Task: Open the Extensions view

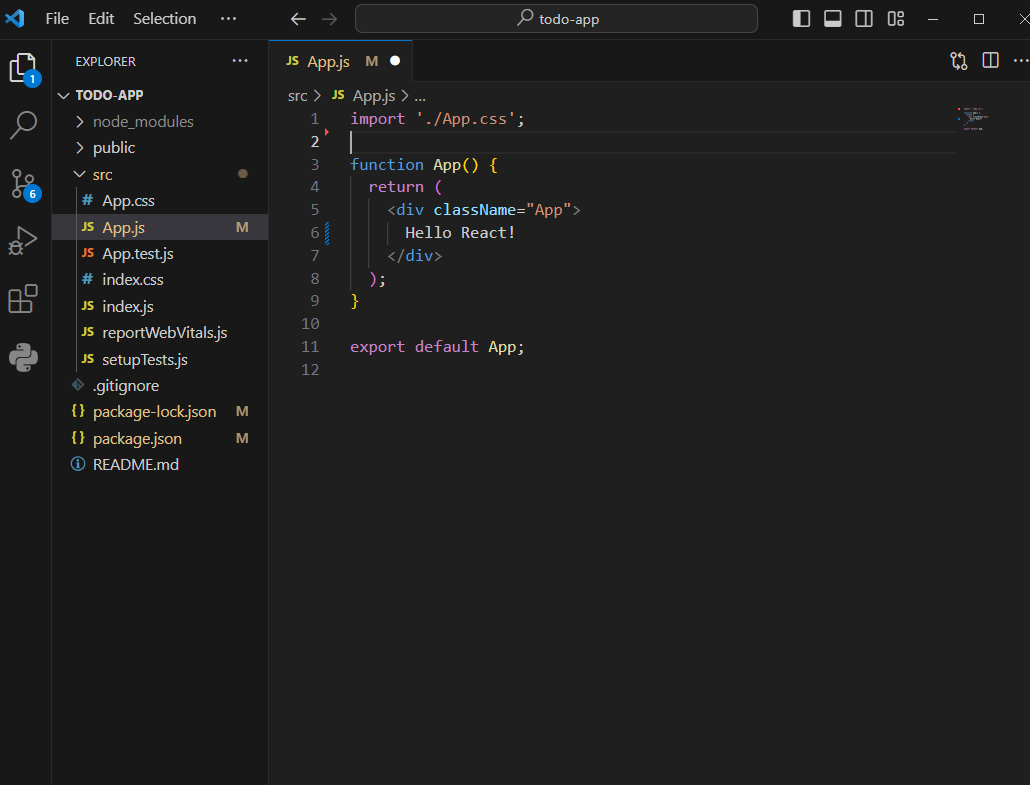Action: point(23,299)
